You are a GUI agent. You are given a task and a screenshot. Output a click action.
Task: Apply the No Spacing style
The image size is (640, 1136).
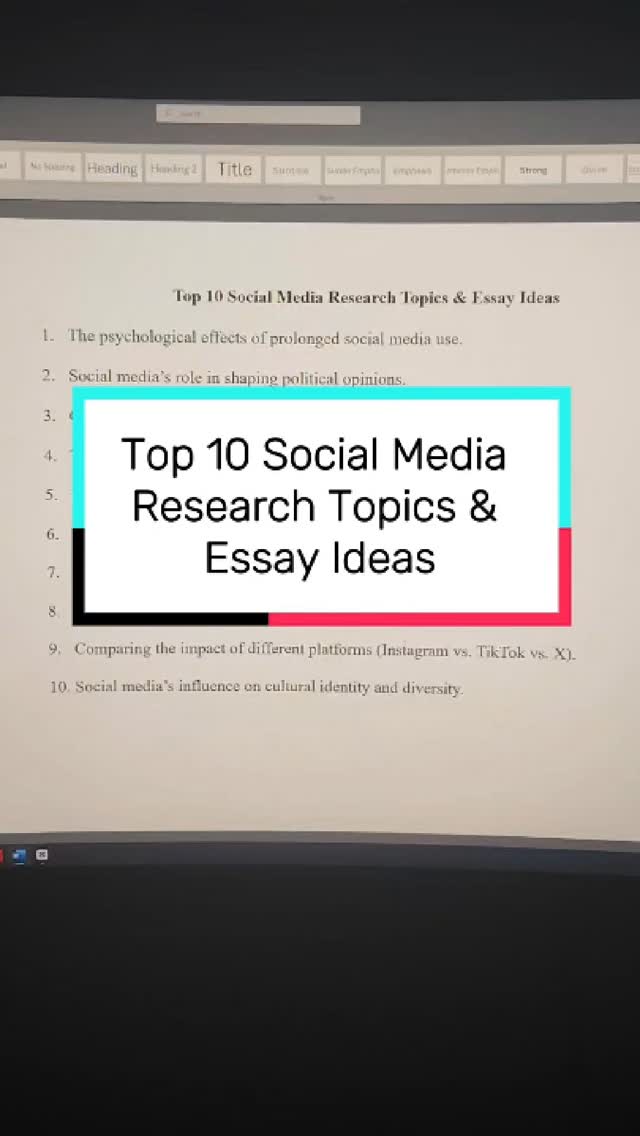(52, 167)
